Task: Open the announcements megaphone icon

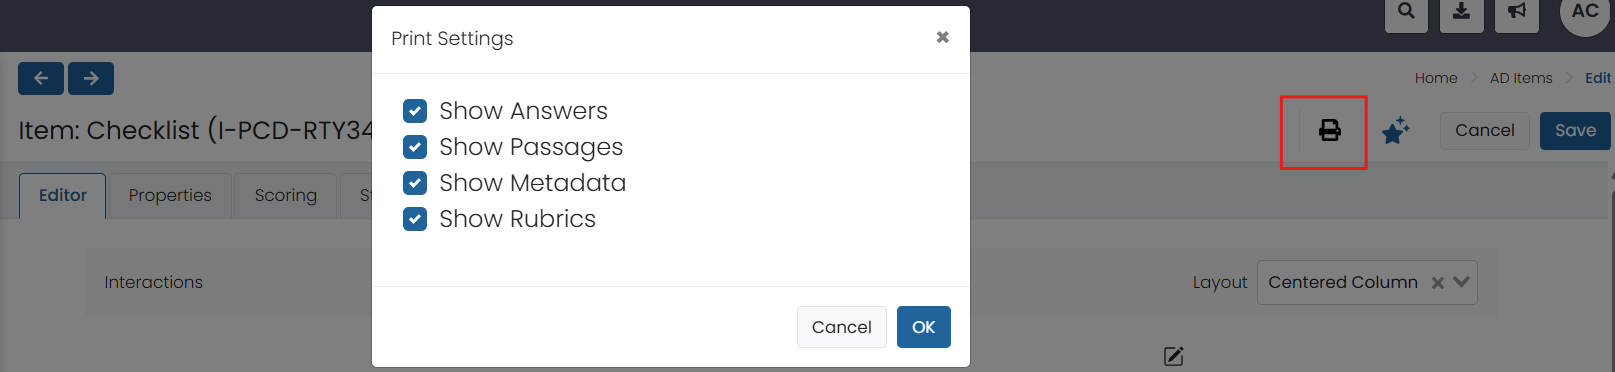Action: [1516, 12]
